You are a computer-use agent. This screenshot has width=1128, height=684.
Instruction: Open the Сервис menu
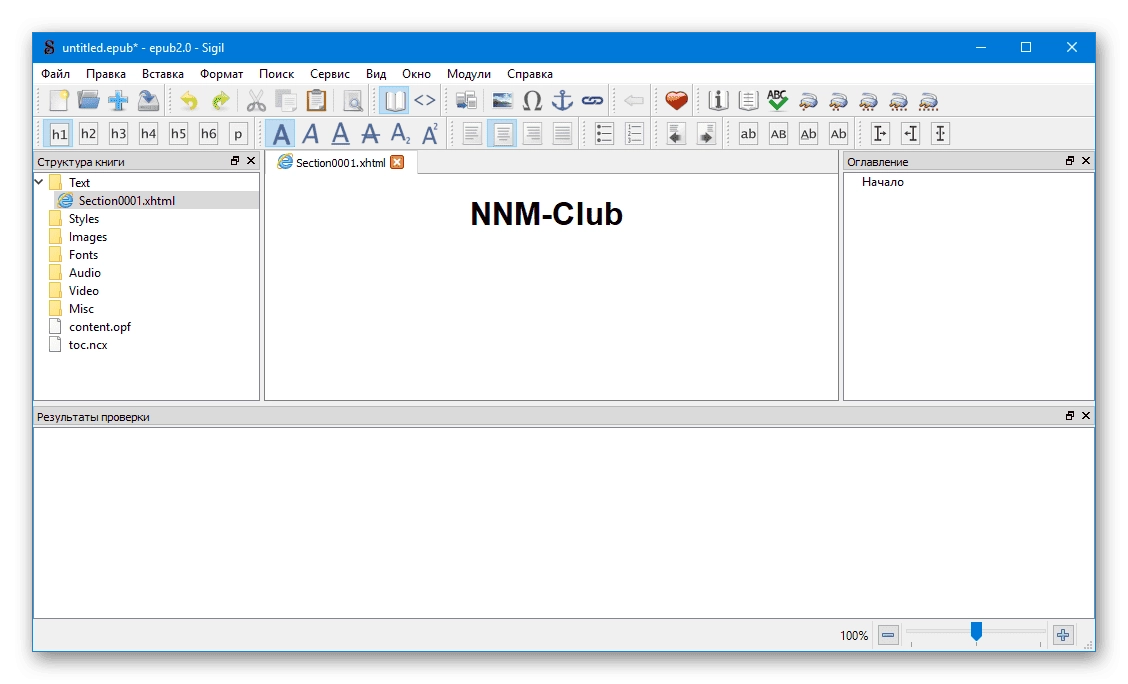coord(329,73)
